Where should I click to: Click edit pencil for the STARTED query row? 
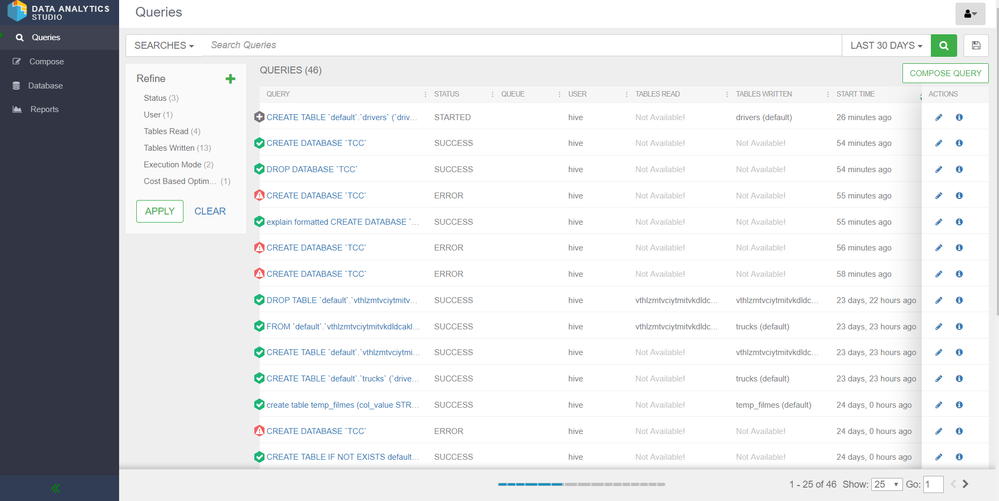938,118
